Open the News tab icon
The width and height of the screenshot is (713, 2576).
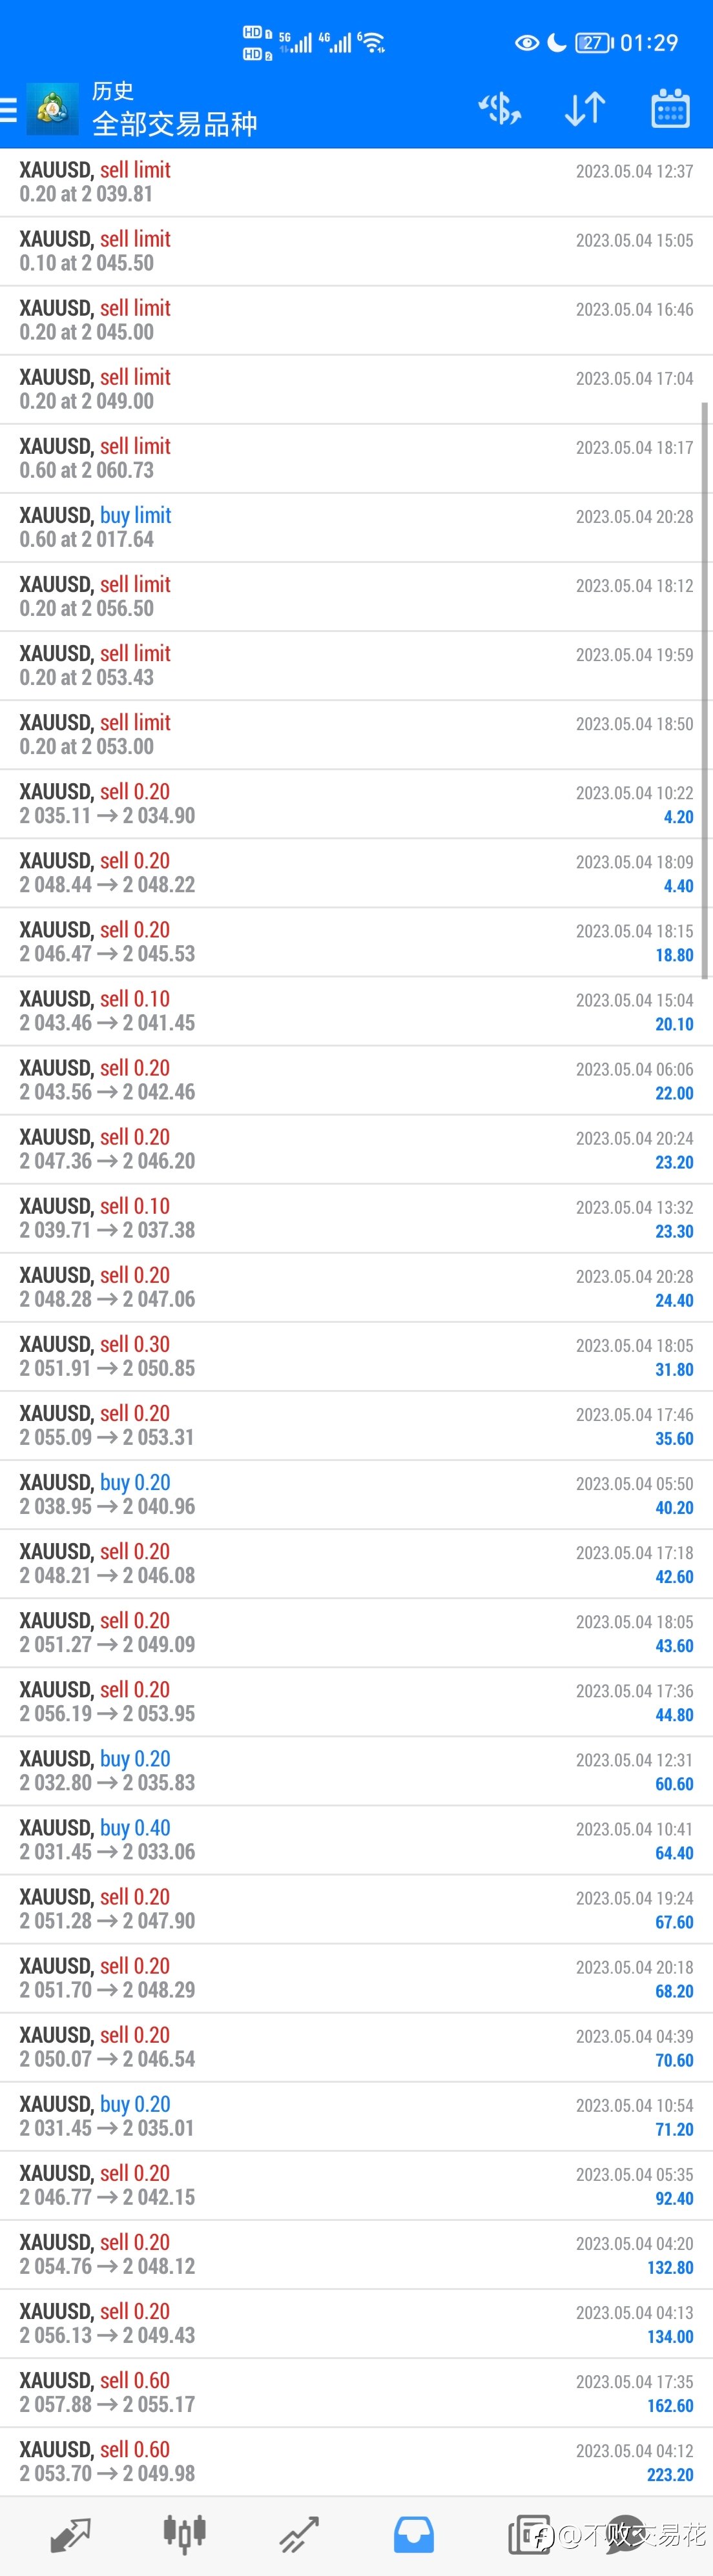(x=529, y=2535)
